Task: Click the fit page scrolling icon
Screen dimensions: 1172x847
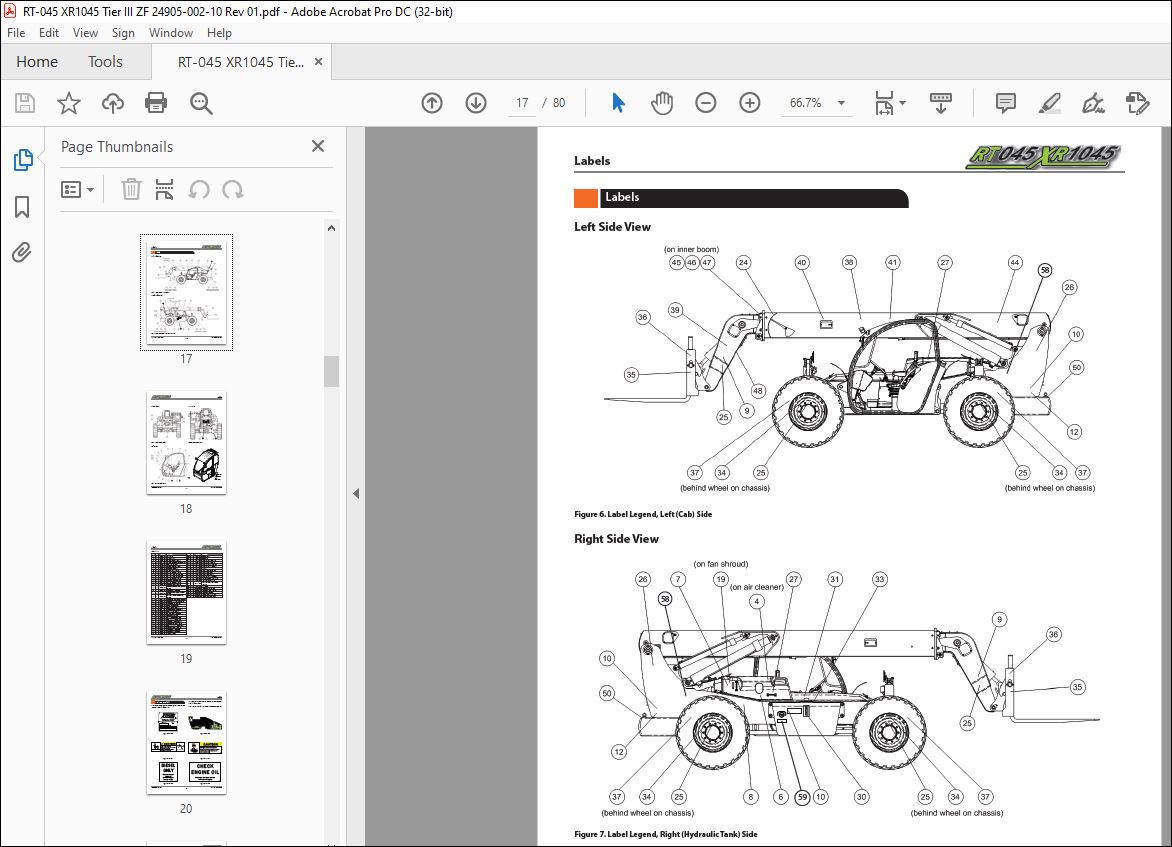Action: (x=884, y=102)
